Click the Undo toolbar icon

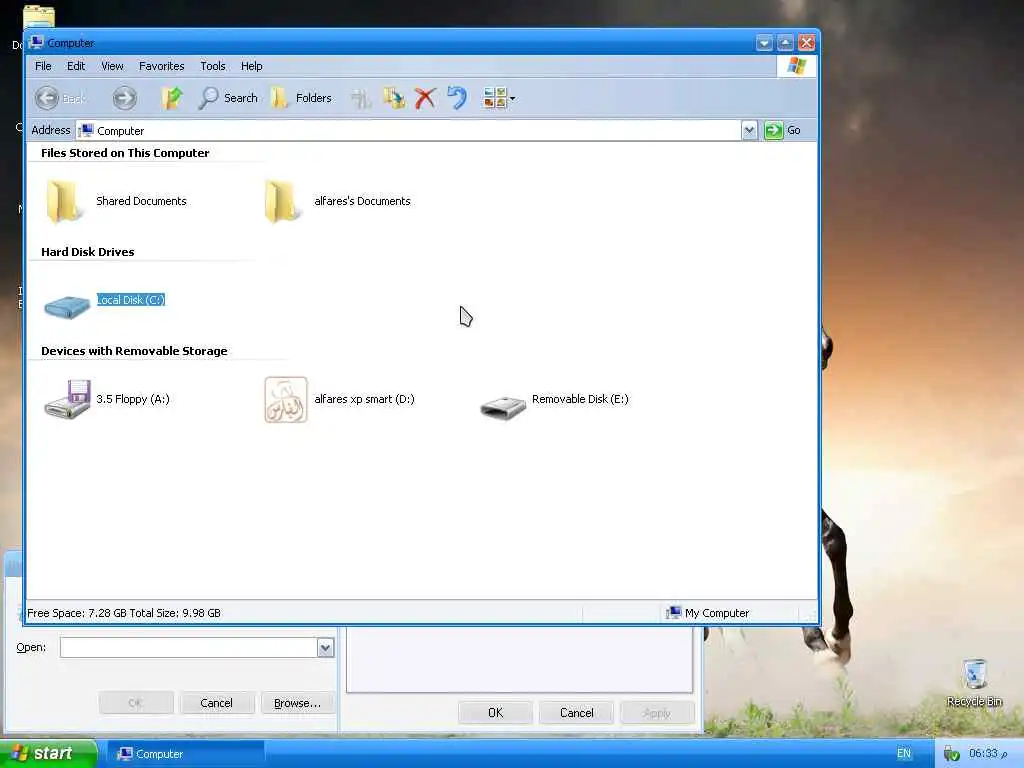click(457, 98)
